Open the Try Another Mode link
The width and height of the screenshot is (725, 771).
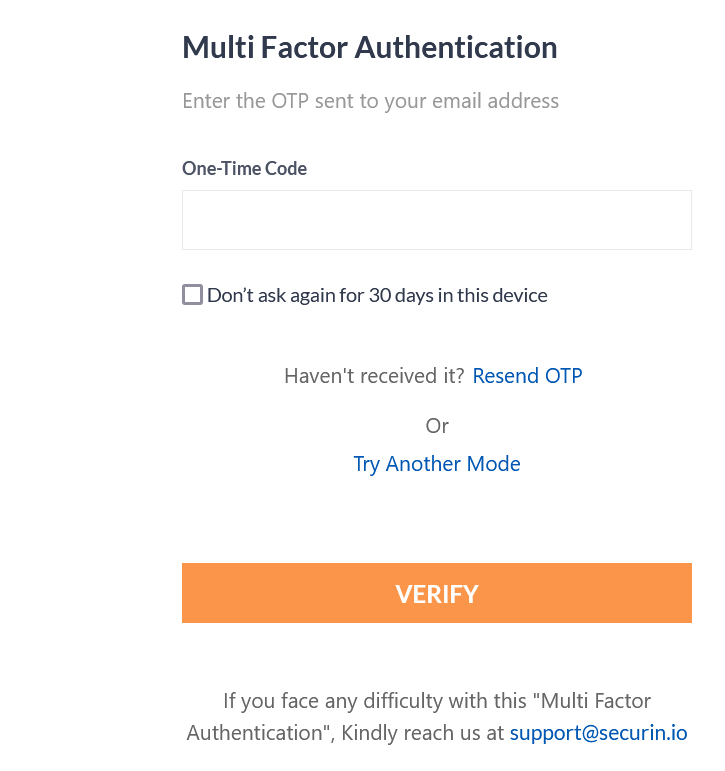[437, 464]
